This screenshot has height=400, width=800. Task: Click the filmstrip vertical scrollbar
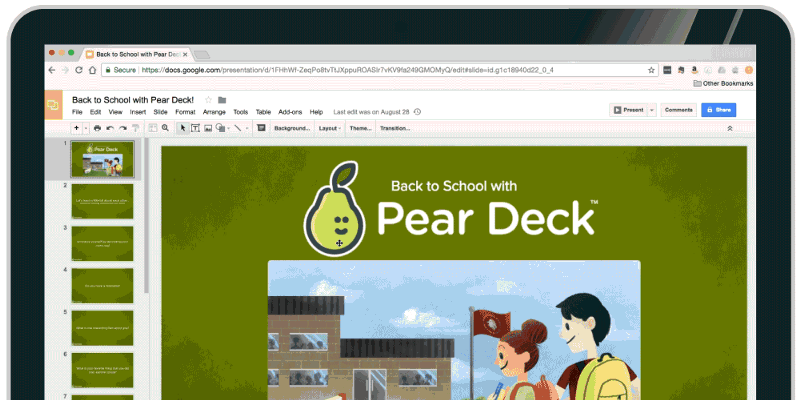click(x=145, y=214)
